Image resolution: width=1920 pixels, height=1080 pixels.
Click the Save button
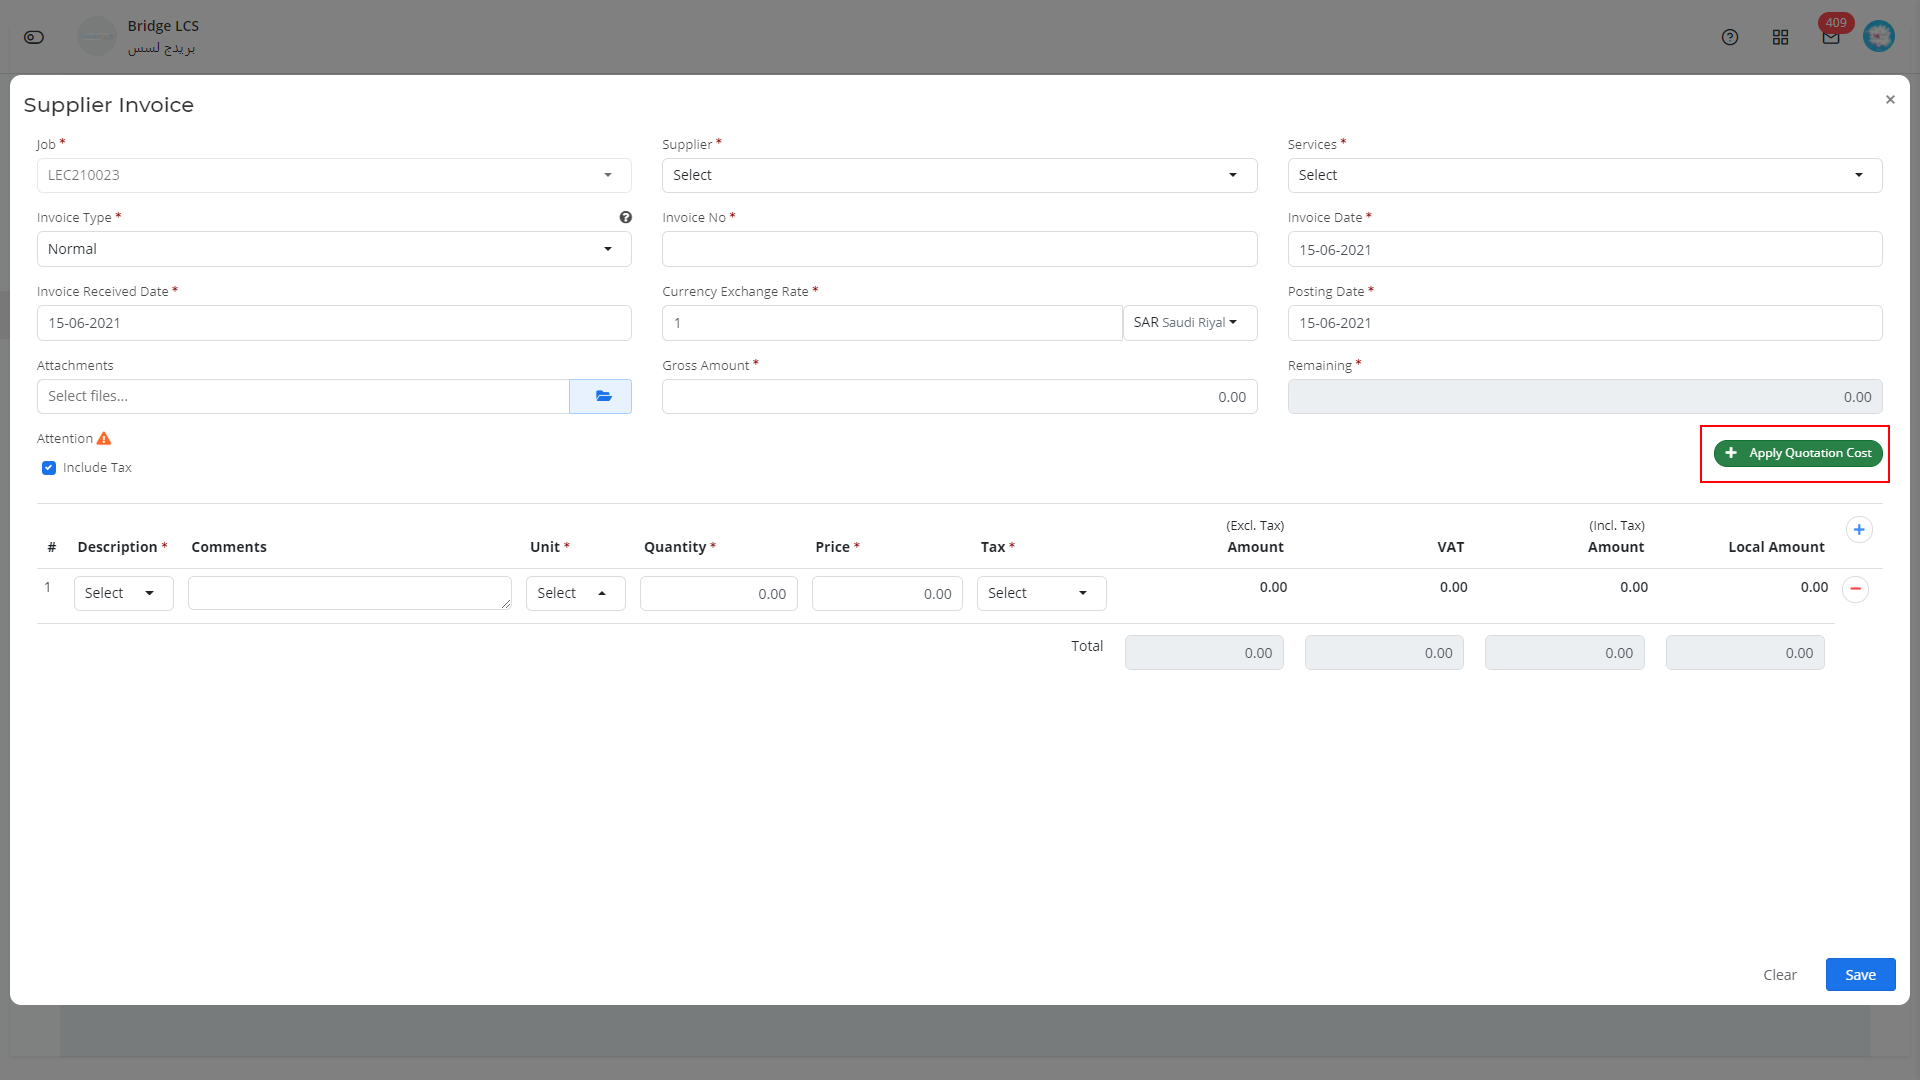1861,973
